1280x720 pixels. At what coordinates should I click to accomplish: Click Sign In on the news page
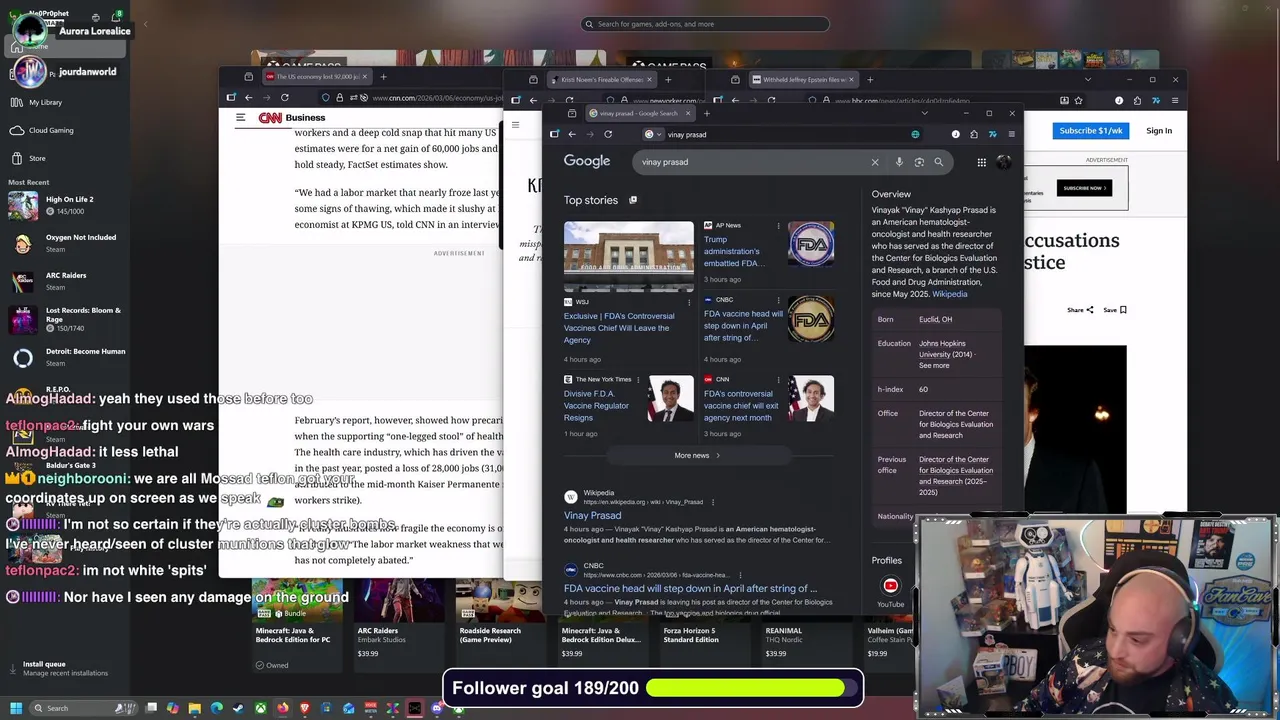click(1159, 131)
